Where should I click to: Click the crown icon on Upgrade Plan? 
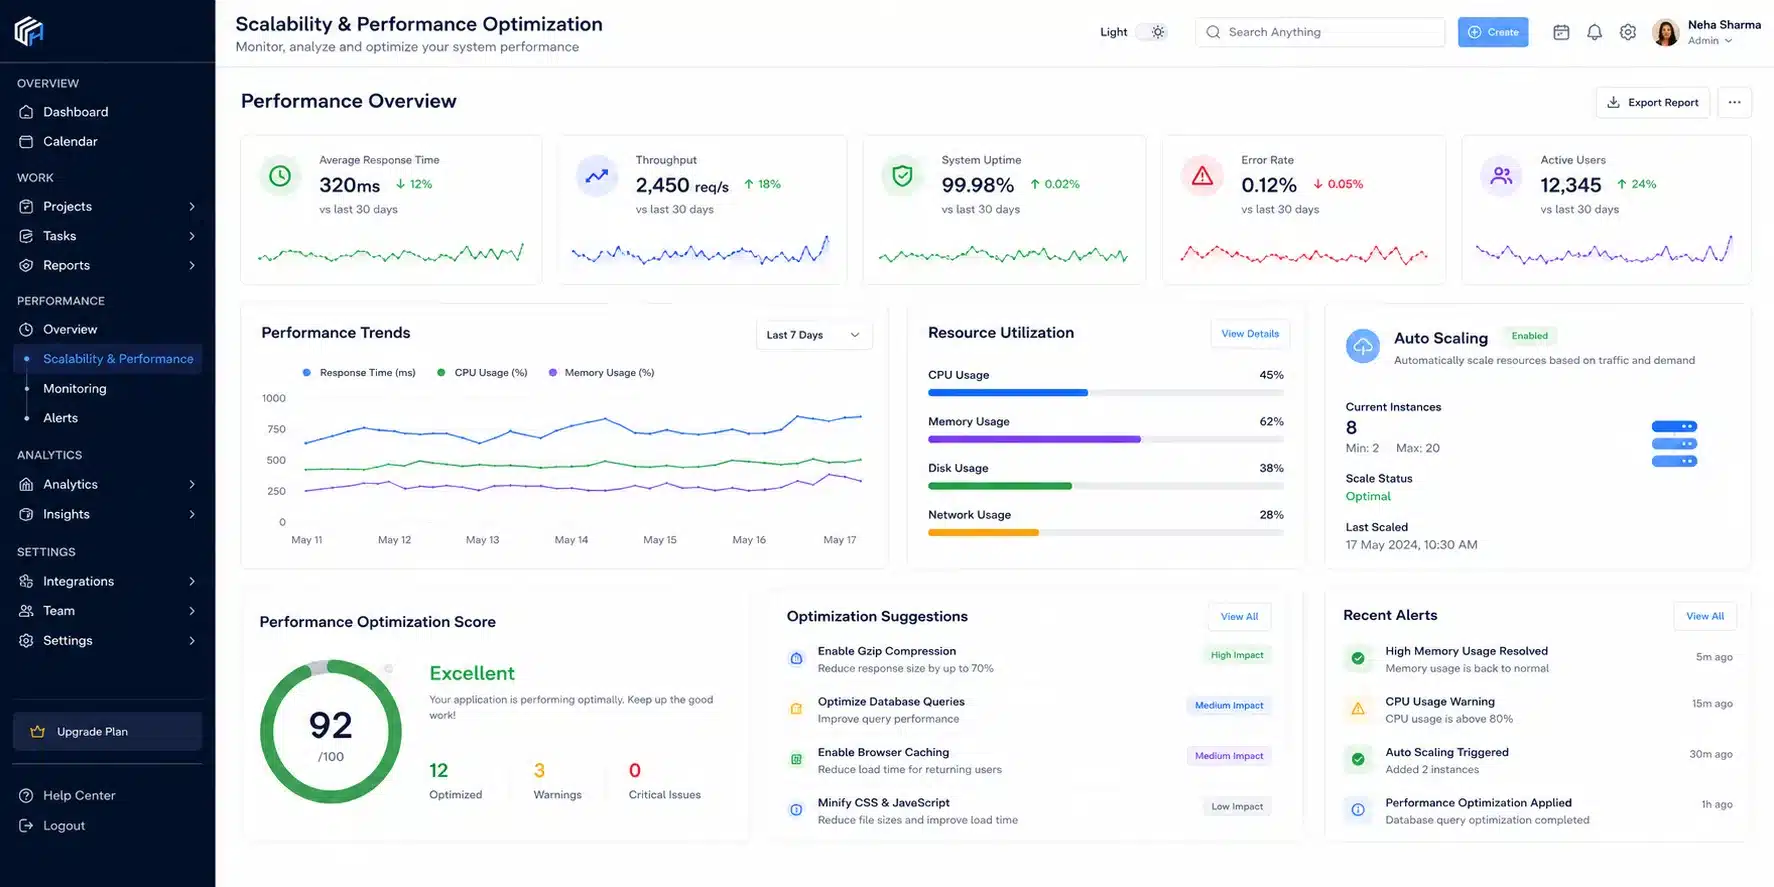[37, 731]
